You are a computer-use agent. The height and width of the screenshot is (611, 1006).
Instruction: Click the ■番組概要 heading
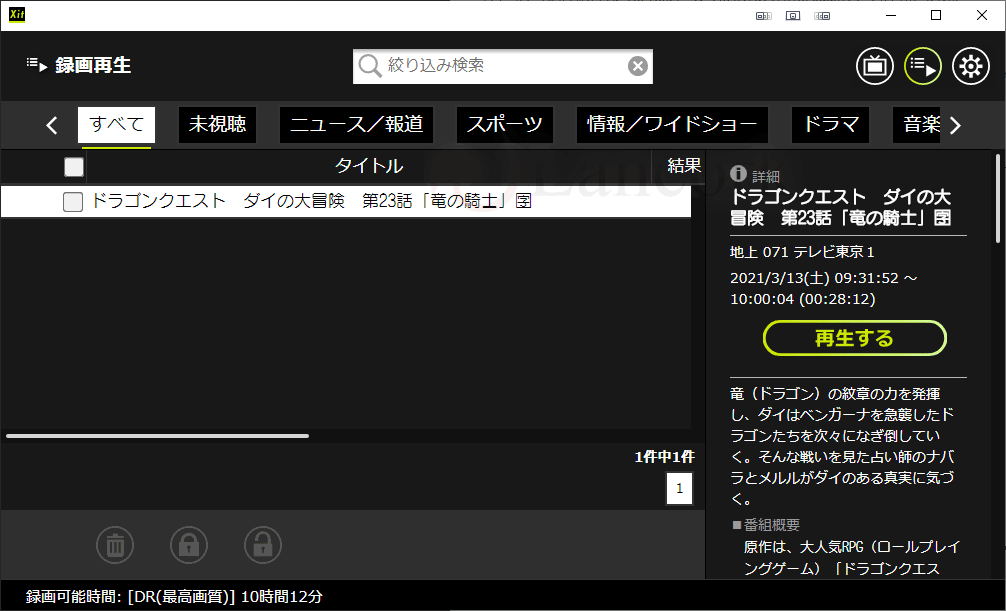766,525
